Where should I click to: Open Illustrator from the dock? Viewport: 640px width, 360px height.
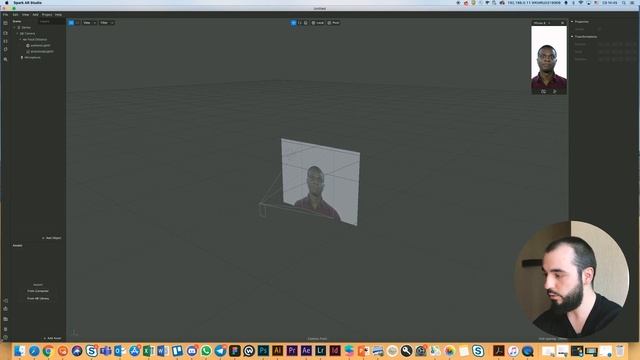pyautogui.click(x=278, y=351)
